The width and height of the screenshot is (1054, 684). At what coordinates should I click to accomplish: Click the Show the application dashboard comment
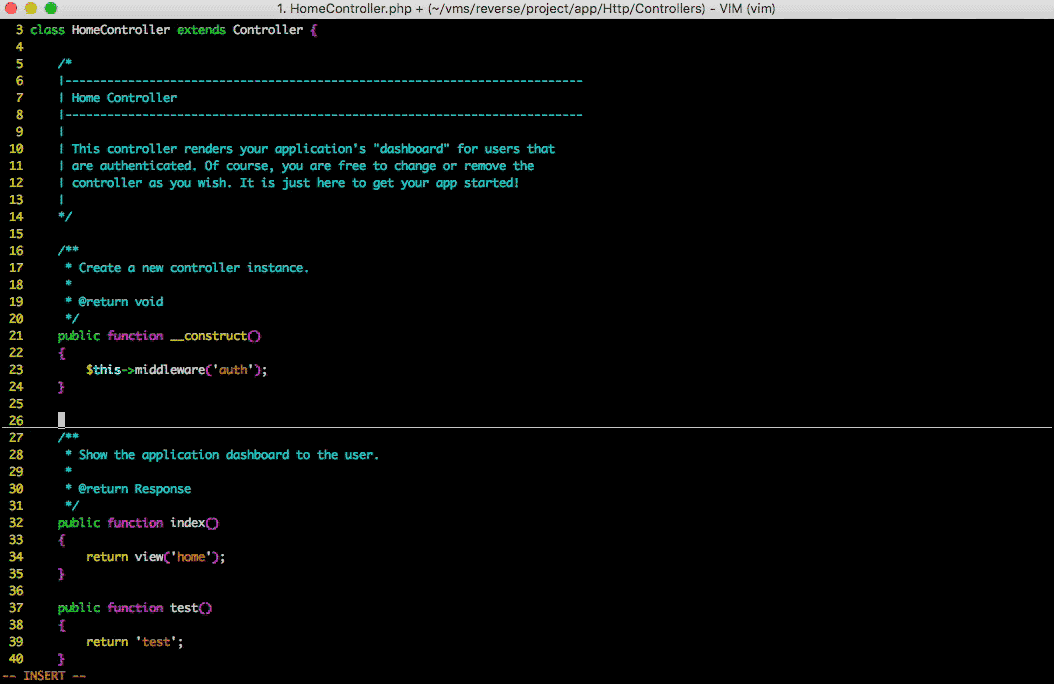click(x=228, y=455)
